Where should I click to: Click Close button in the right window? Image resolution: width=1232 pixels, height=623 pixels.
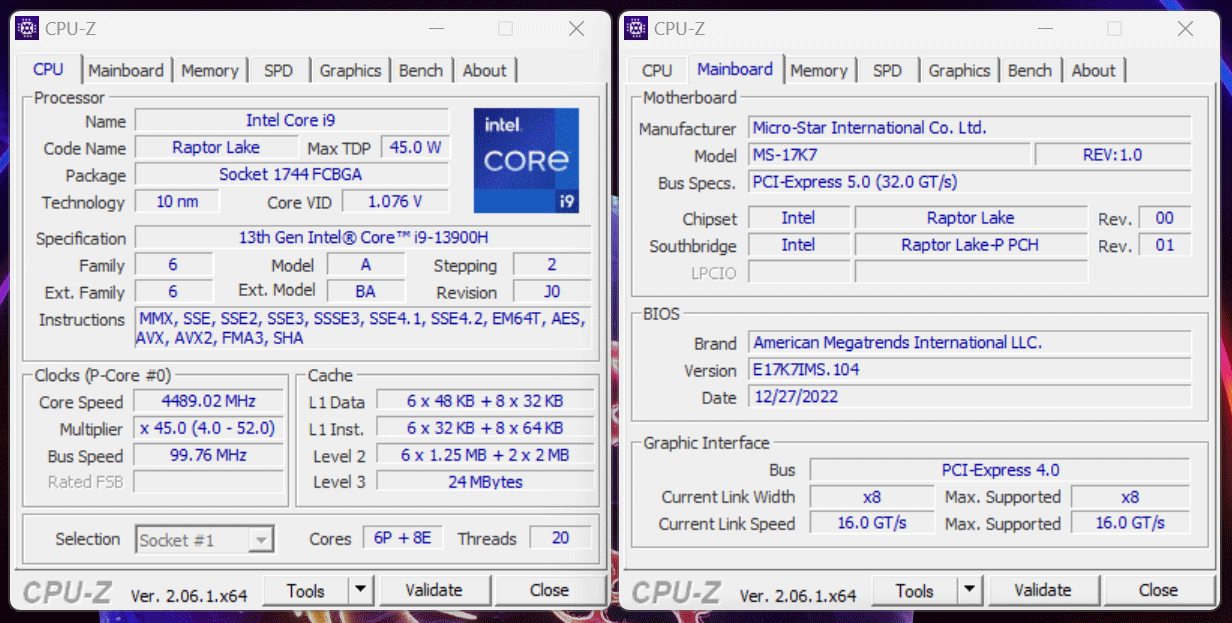click(x=1158, y=590)
